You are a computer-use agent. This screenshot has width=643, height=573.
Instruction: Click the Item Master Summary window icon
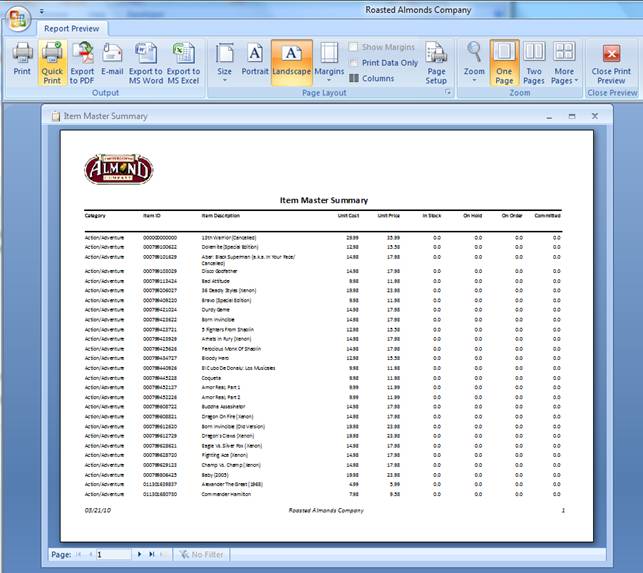(55, 116)
